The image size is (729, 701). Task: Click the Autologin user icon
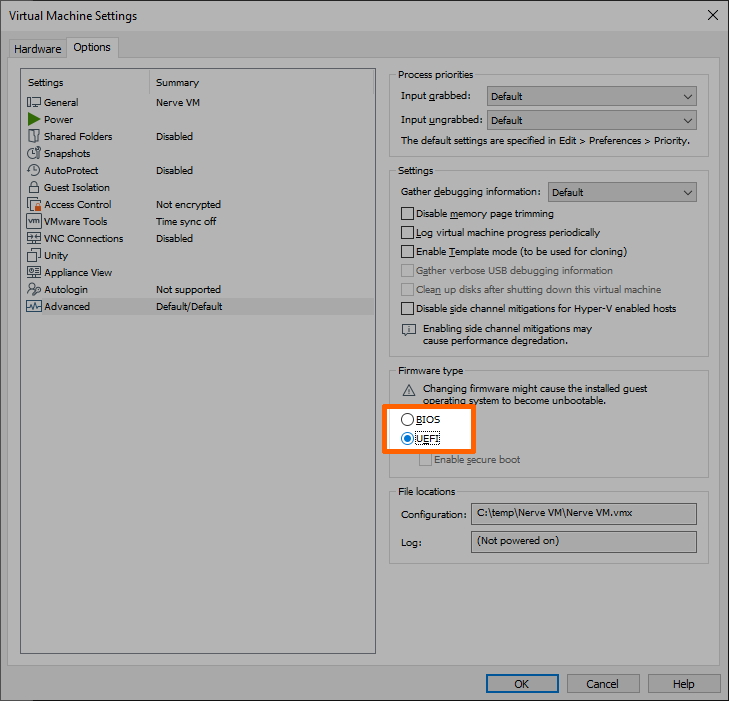(34, 290)
